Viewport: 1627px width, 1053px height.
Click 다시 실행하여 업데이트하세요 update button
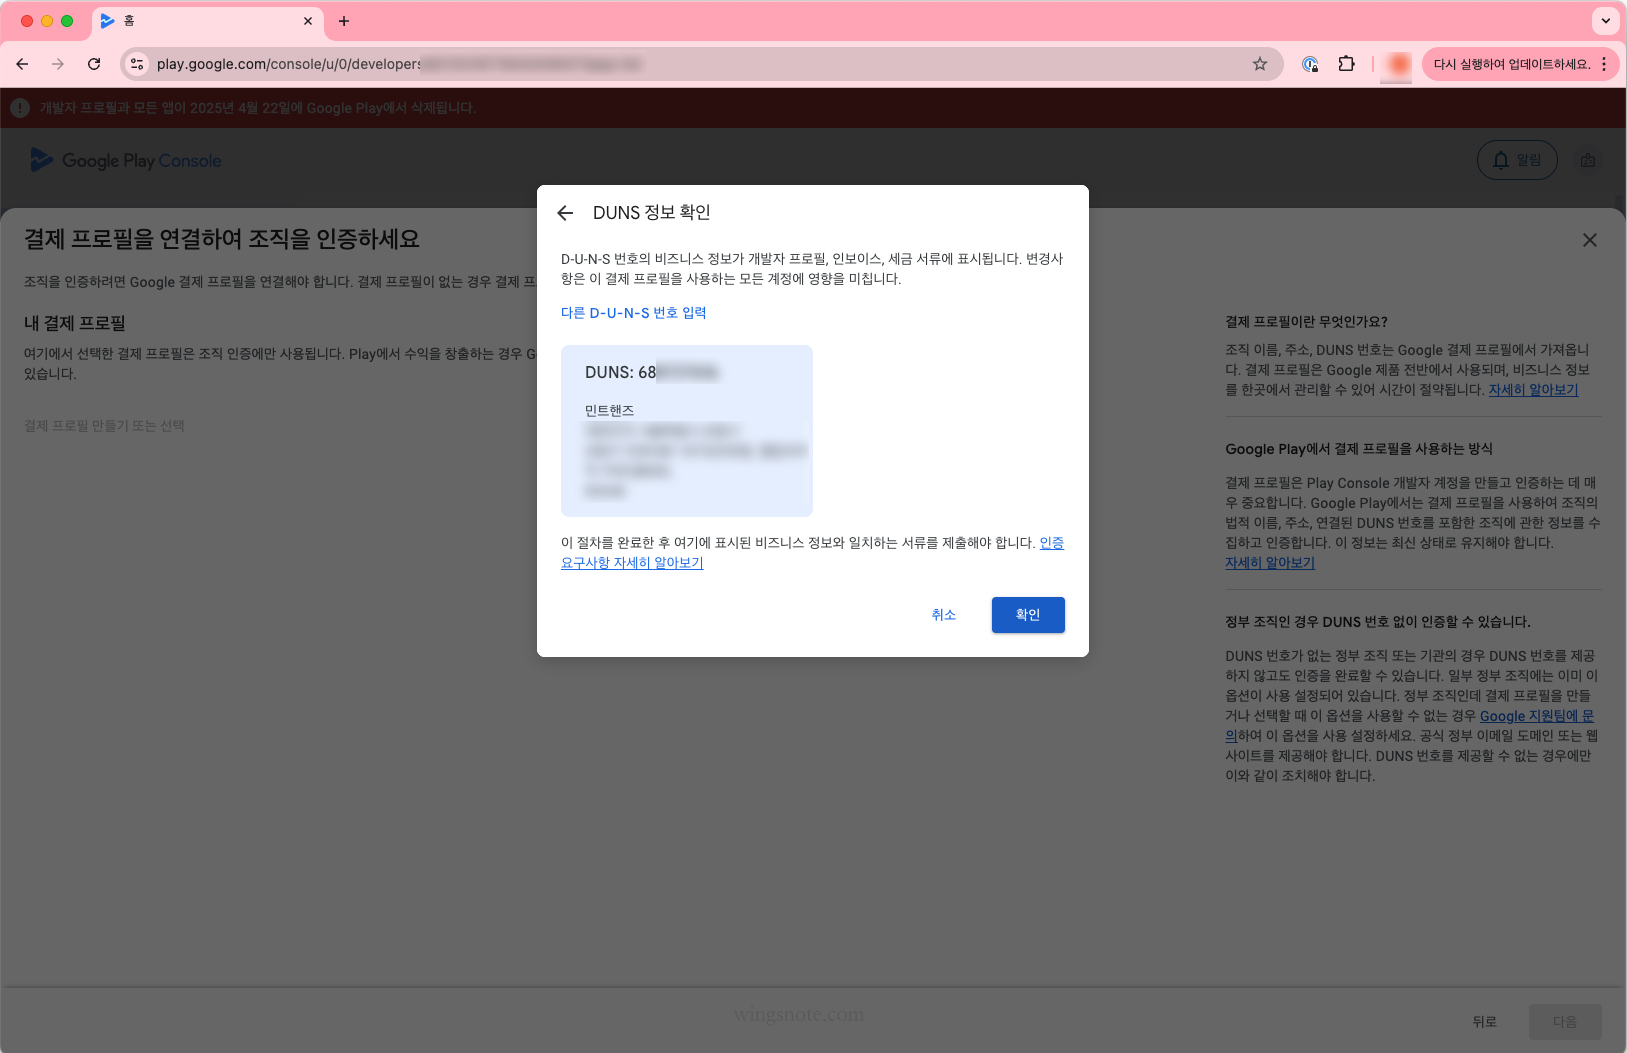point(1511,64)
